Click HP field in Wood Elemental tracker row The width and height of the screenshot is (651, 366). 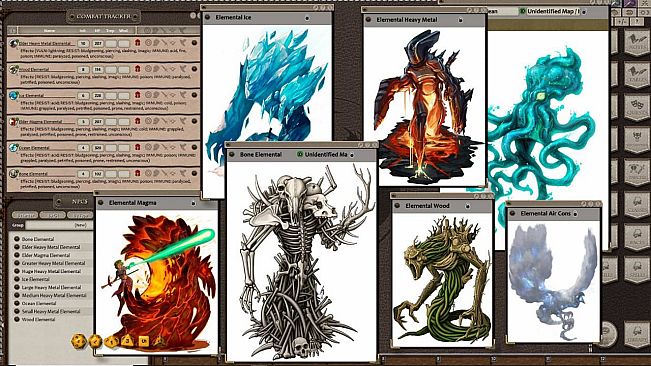pyautogui.click(x=98, y=69)
